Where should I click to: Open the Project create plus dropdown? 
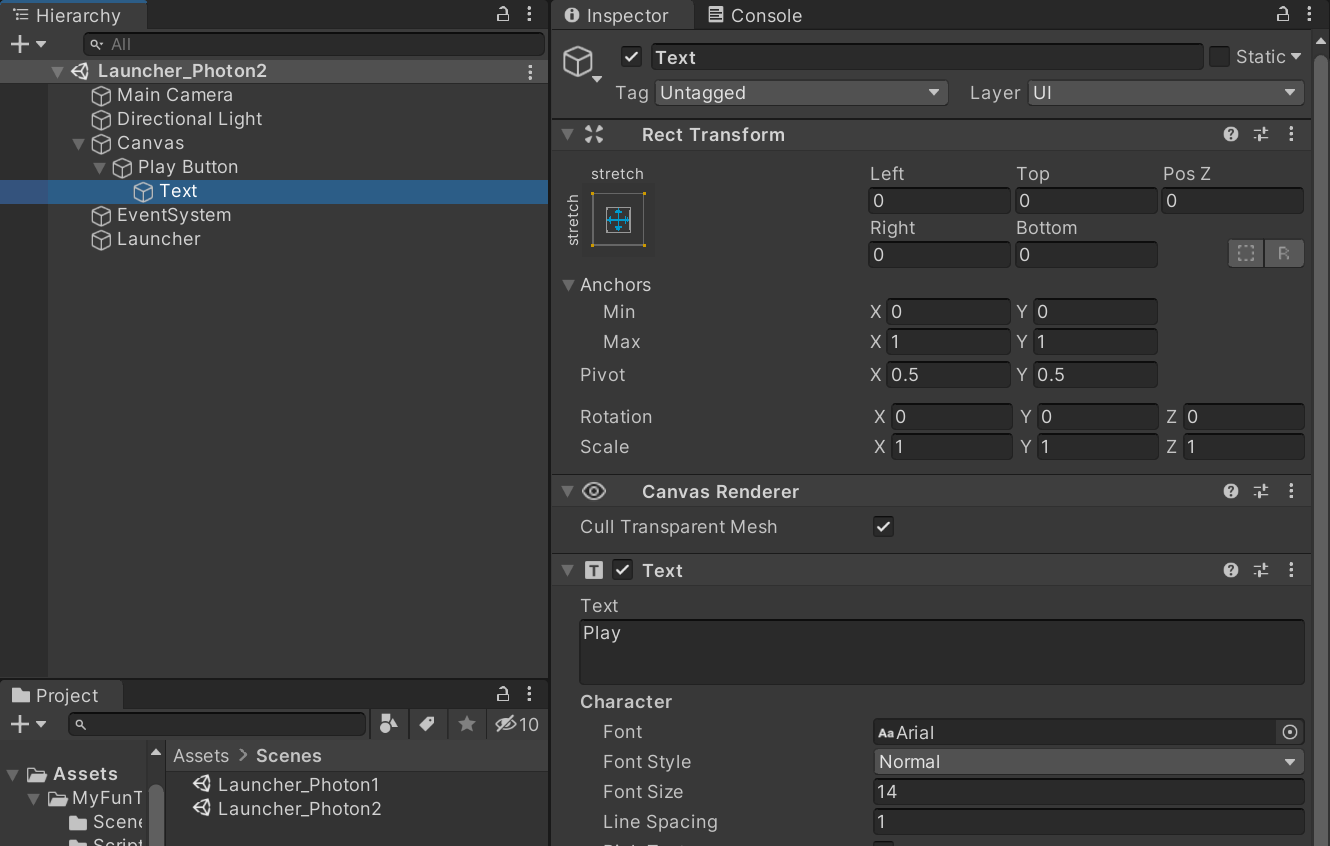pyautogui.click(x=28, y=724)
